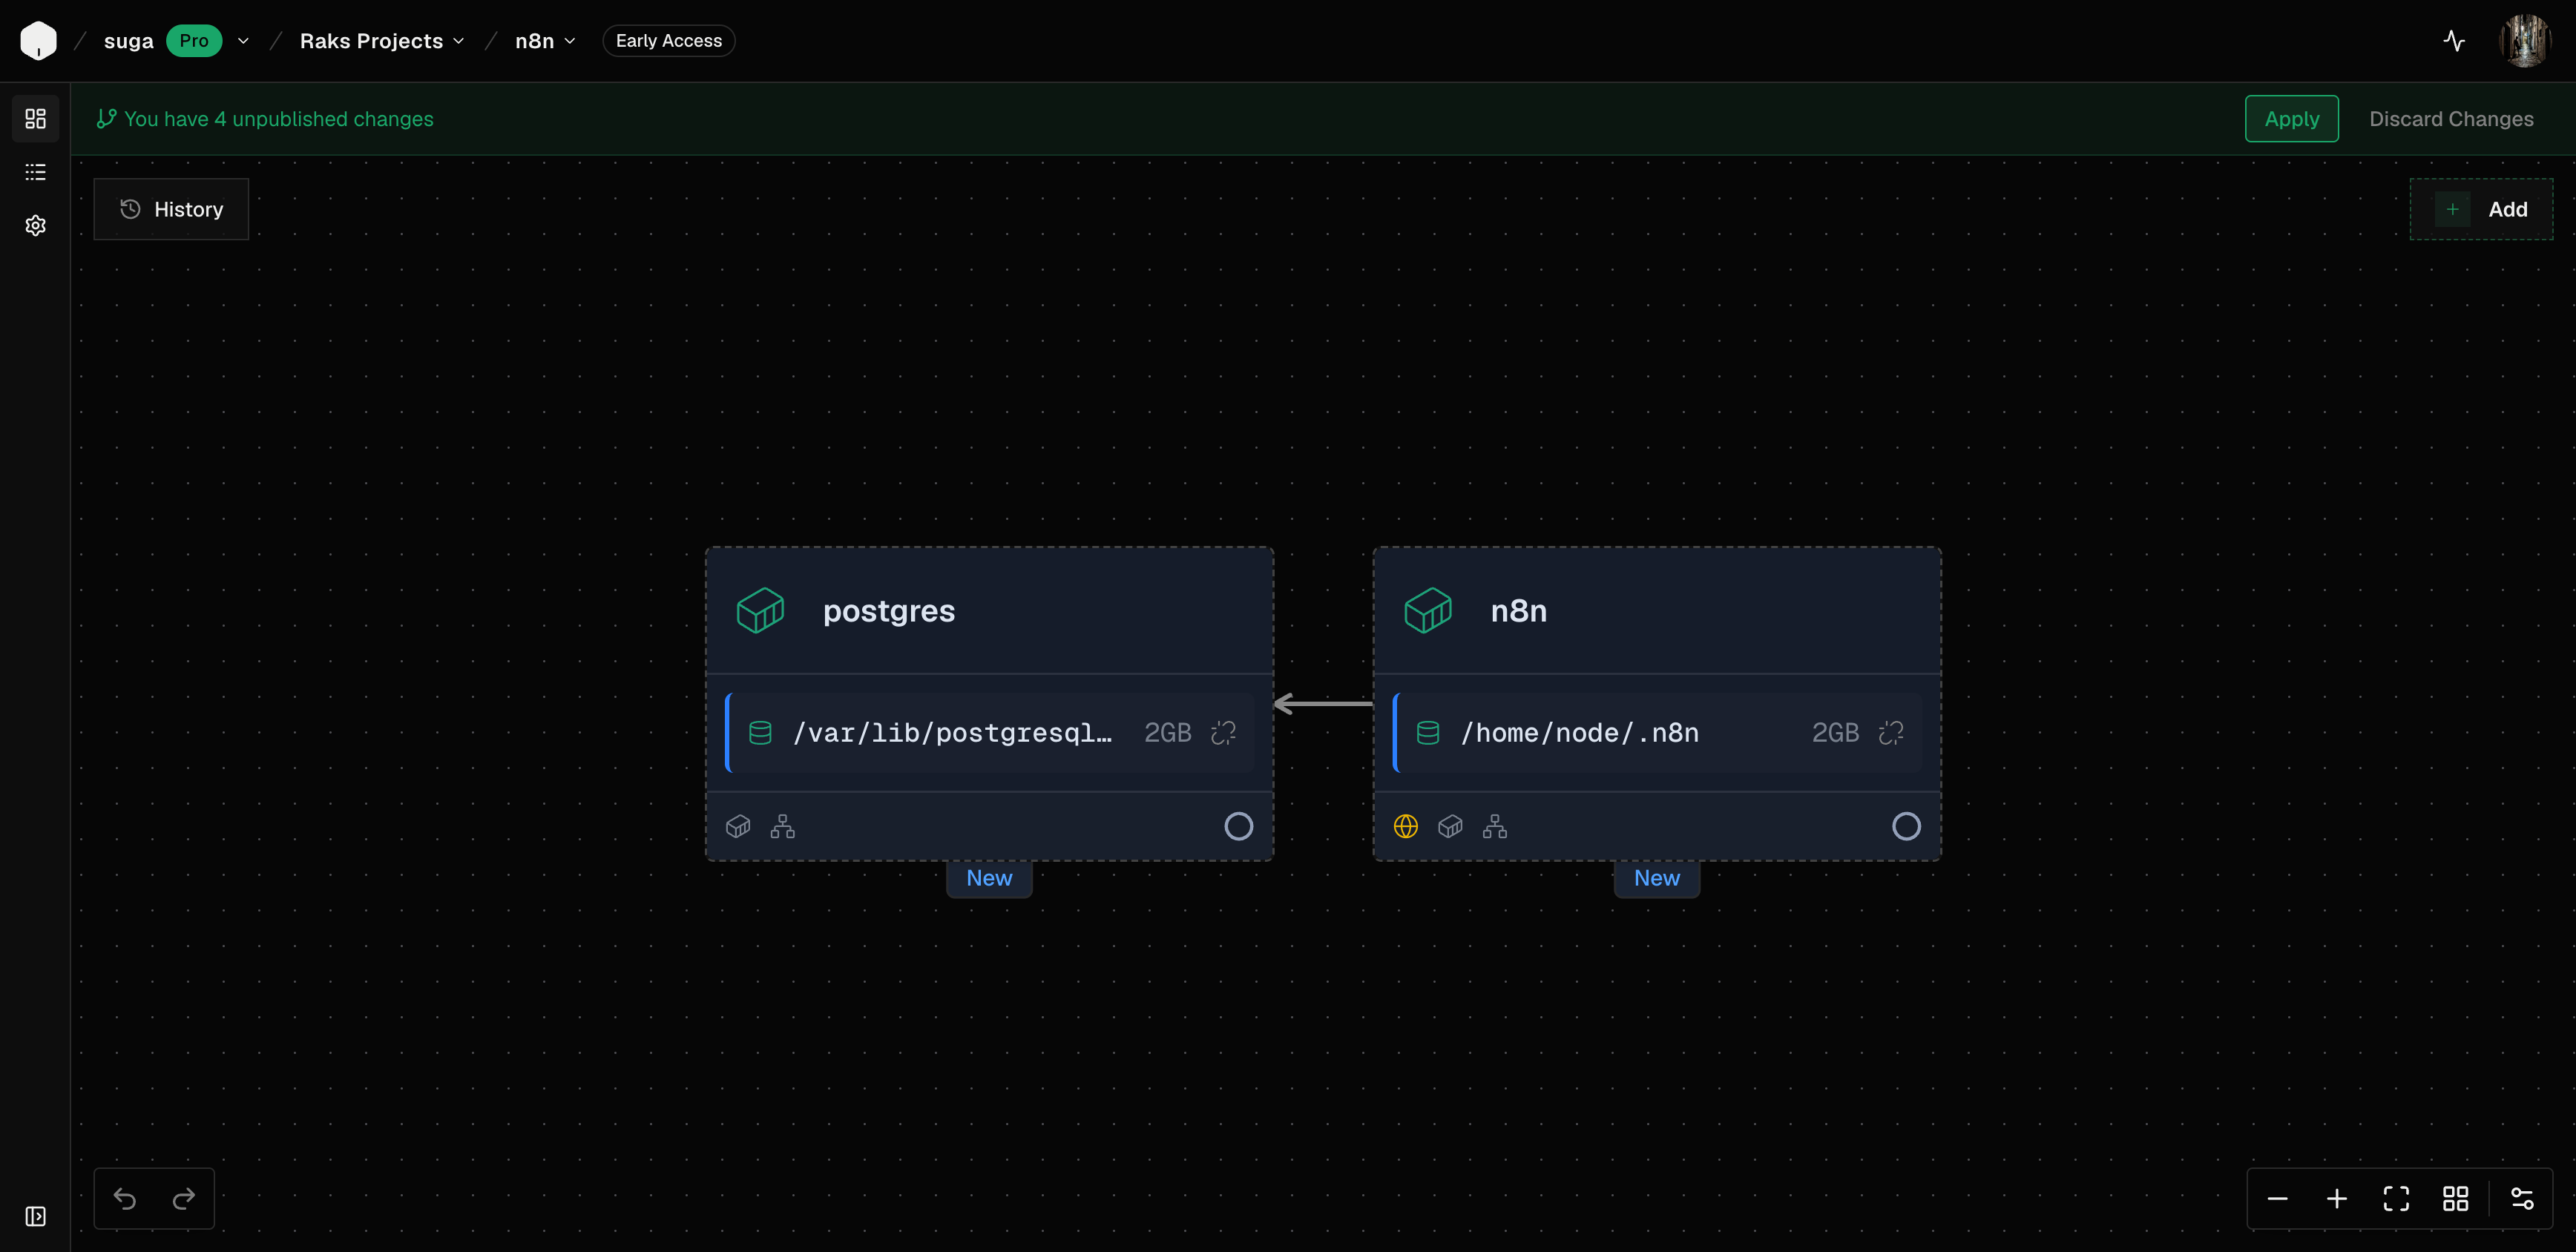Click the network icon in n8n footer
Image resolution: width=2576 pixels, height=1252 pixels.
(x=1495, y=826)
